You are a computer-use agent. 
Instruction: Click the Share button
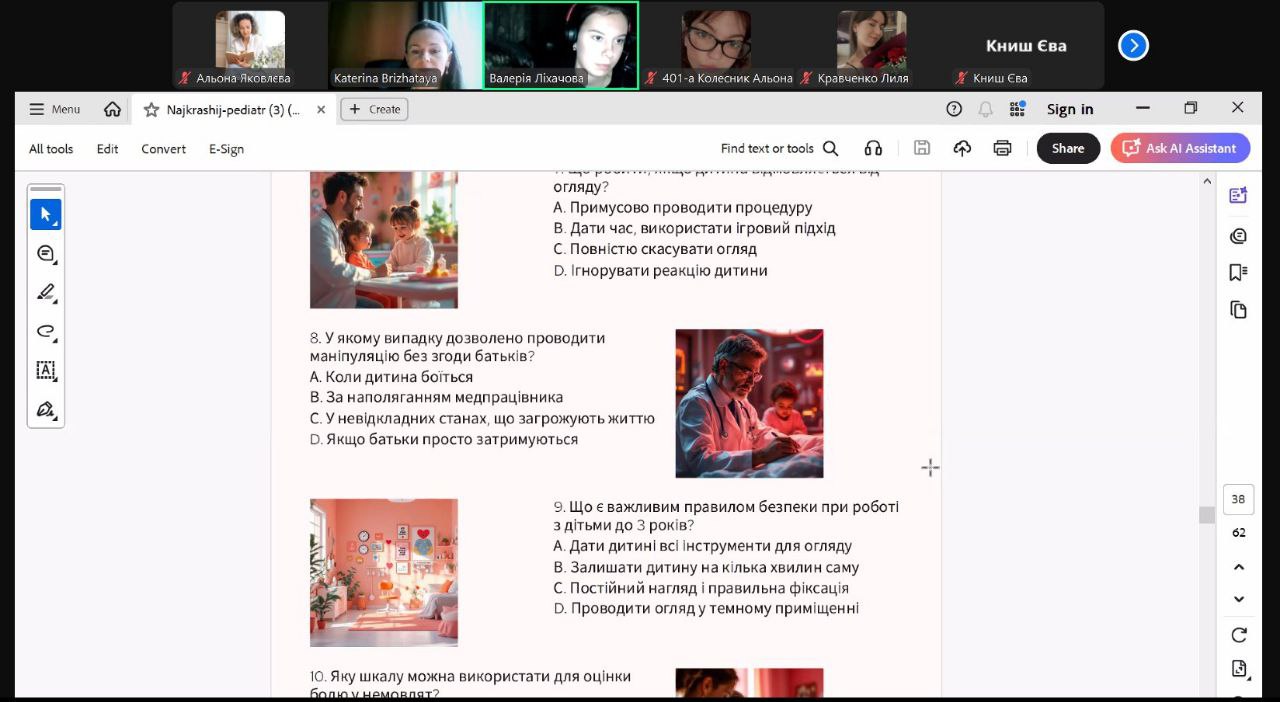click(x=1067, y=148)
